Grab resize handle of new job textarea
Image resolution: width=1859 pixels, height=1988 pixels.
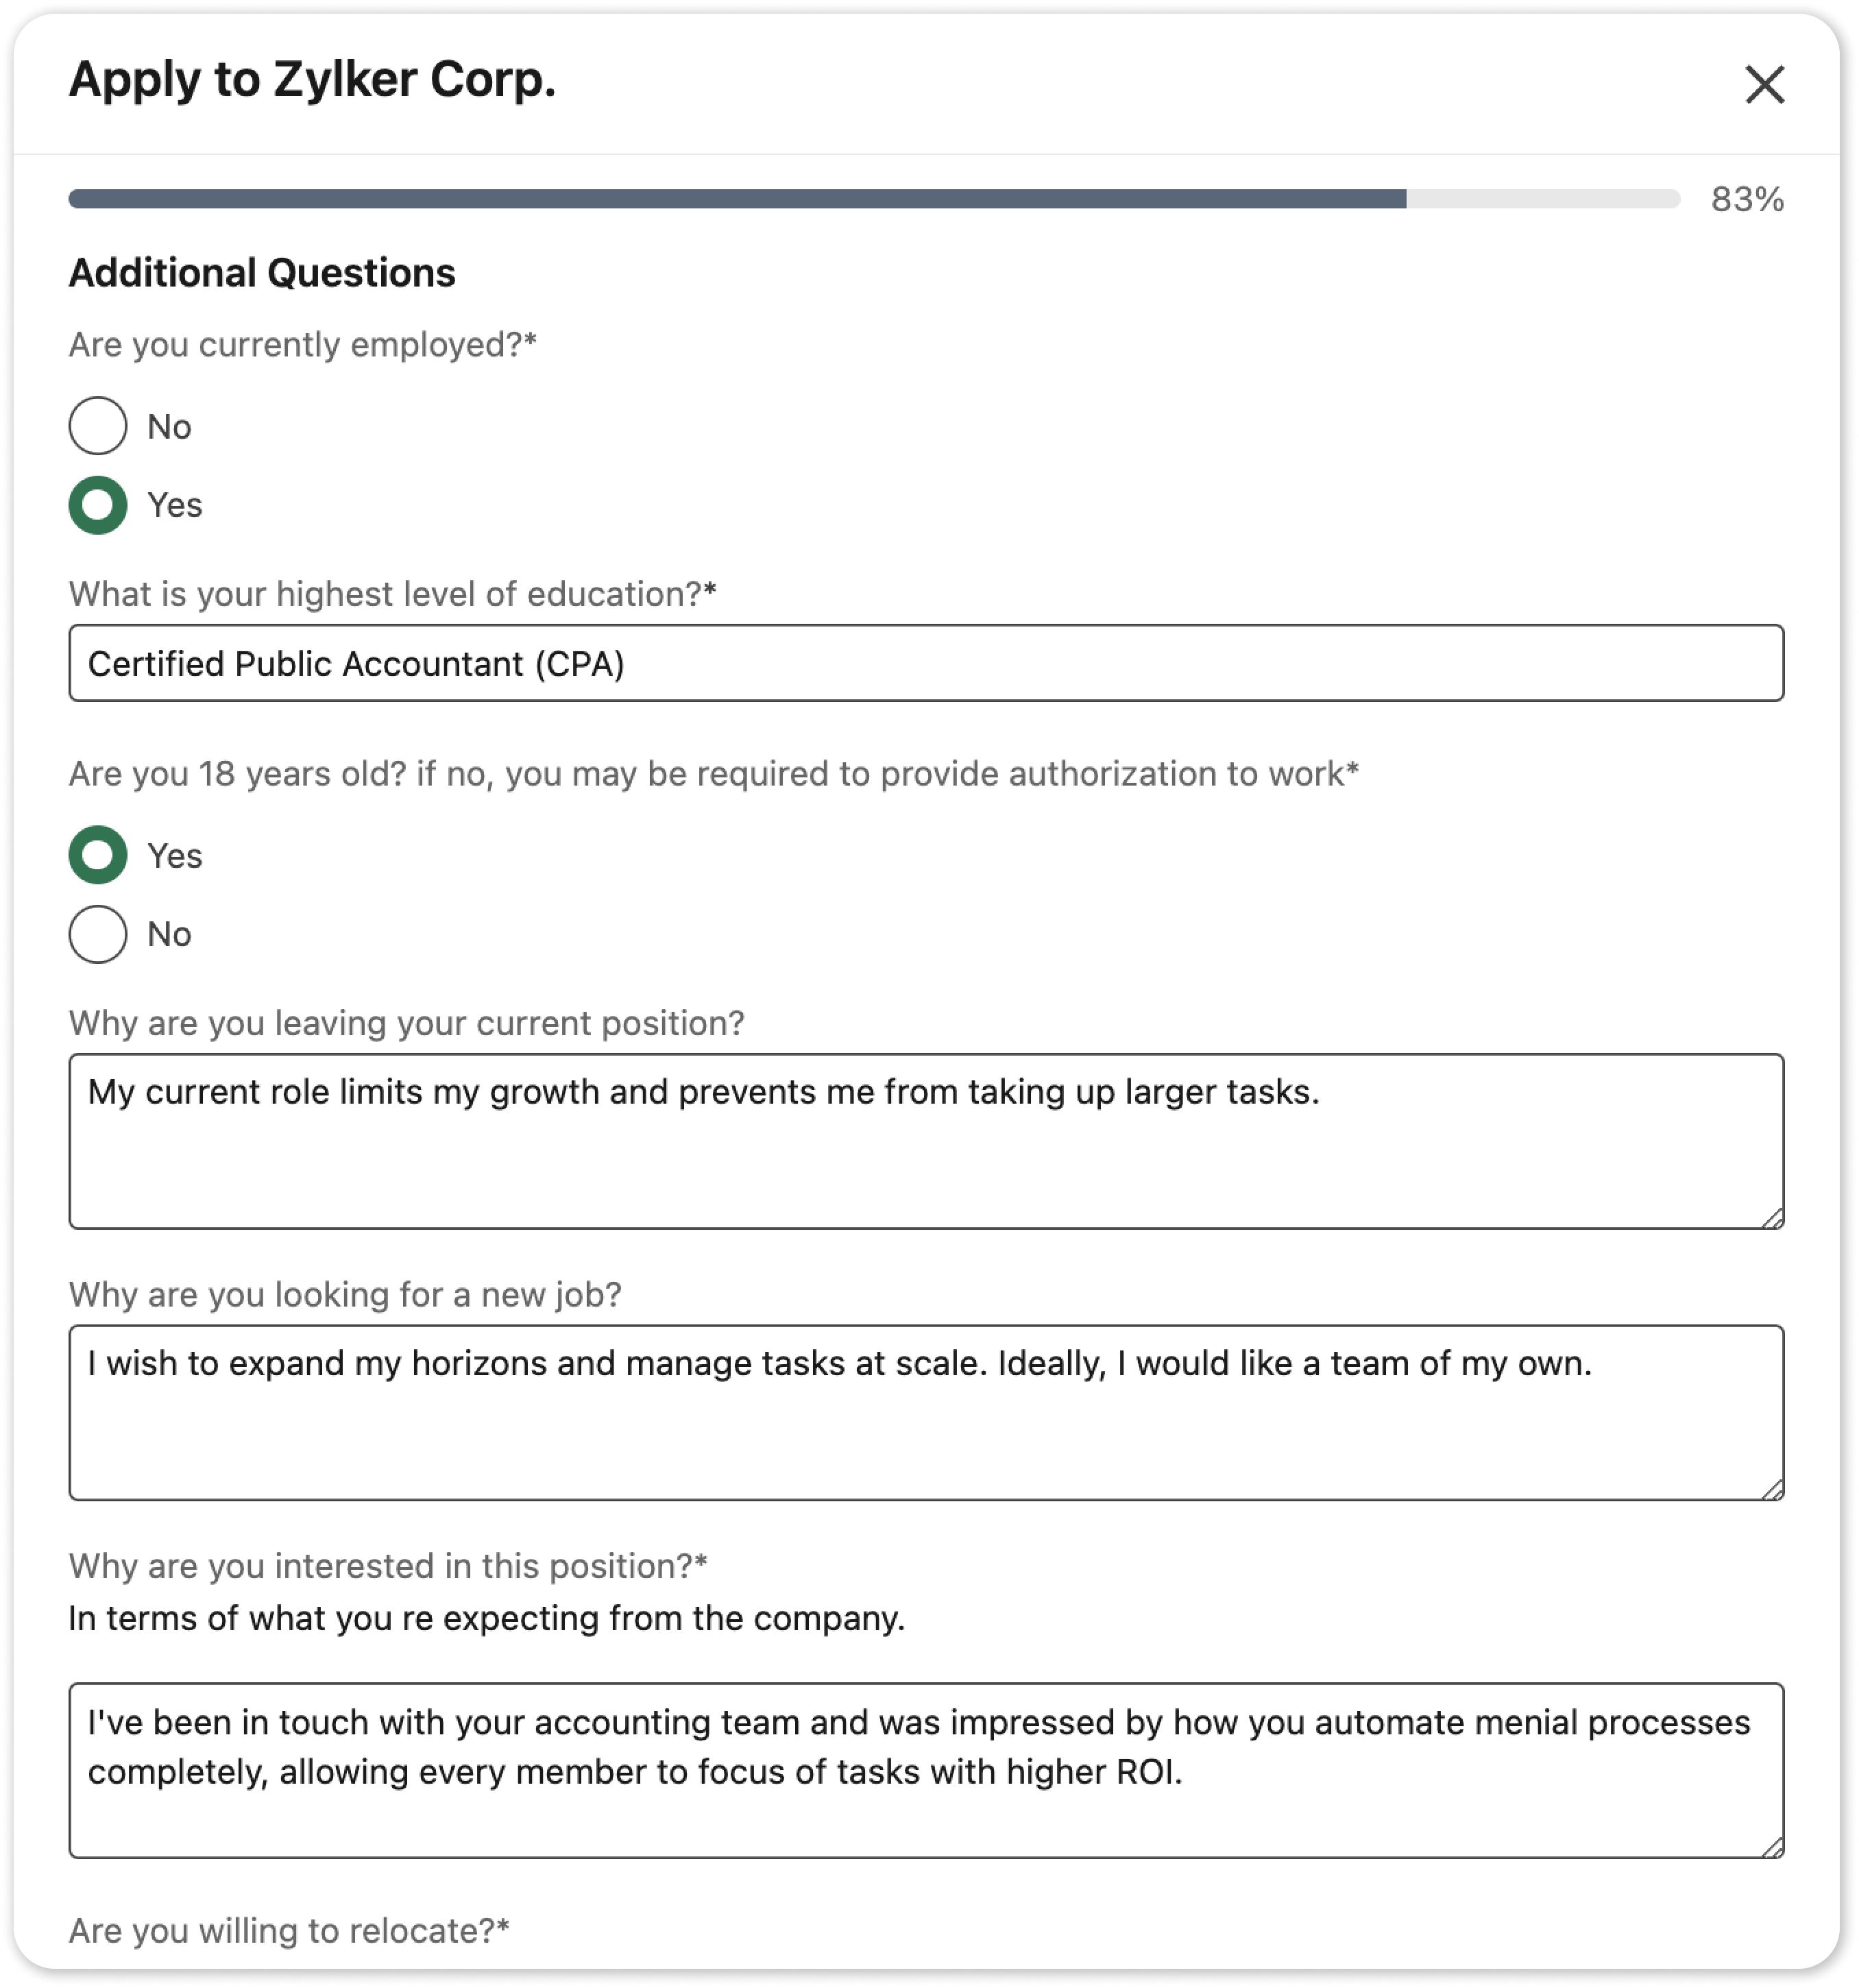1772,1489
